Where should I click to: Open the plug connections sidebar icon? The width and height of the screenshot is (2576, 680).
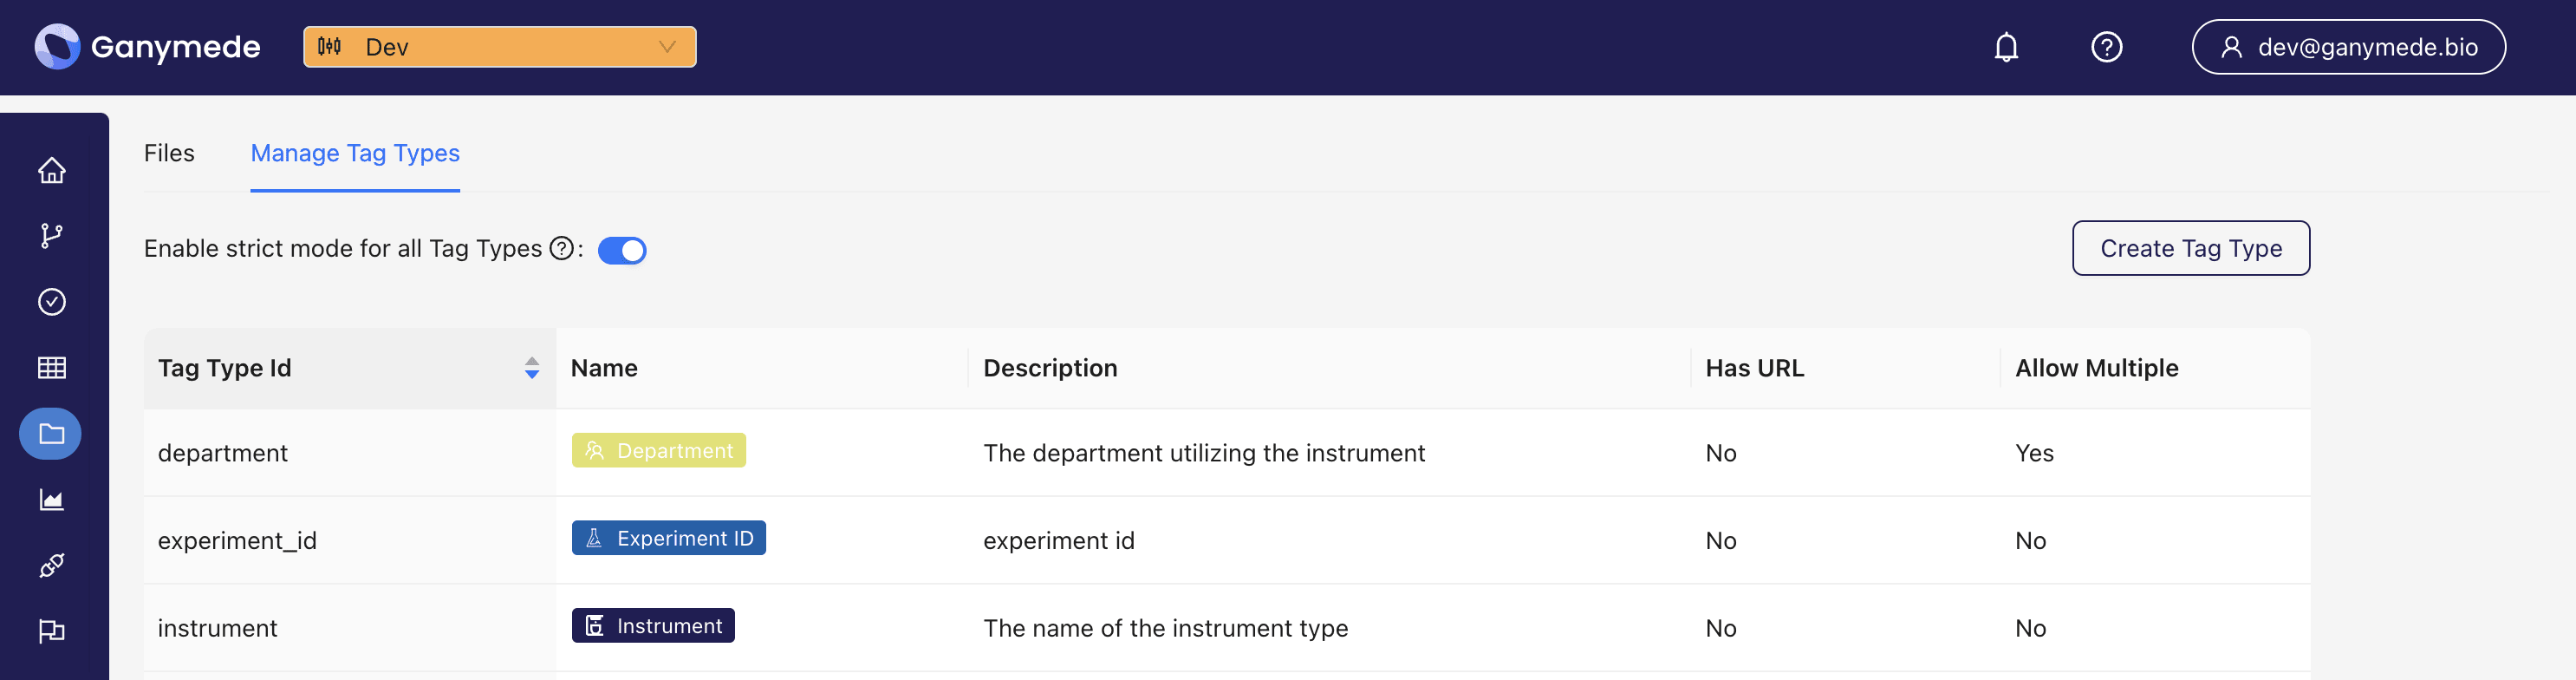[52, 566]
